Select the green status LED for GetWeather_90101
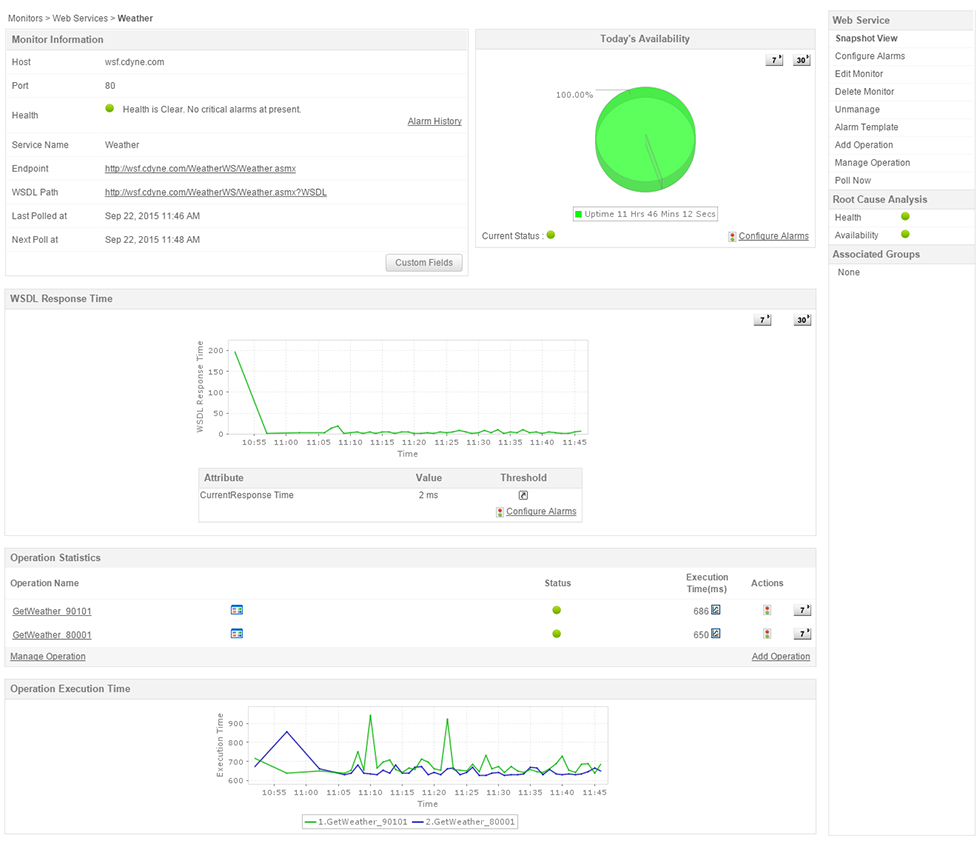This screenshot has width=980, height=855. coord(557,609)
